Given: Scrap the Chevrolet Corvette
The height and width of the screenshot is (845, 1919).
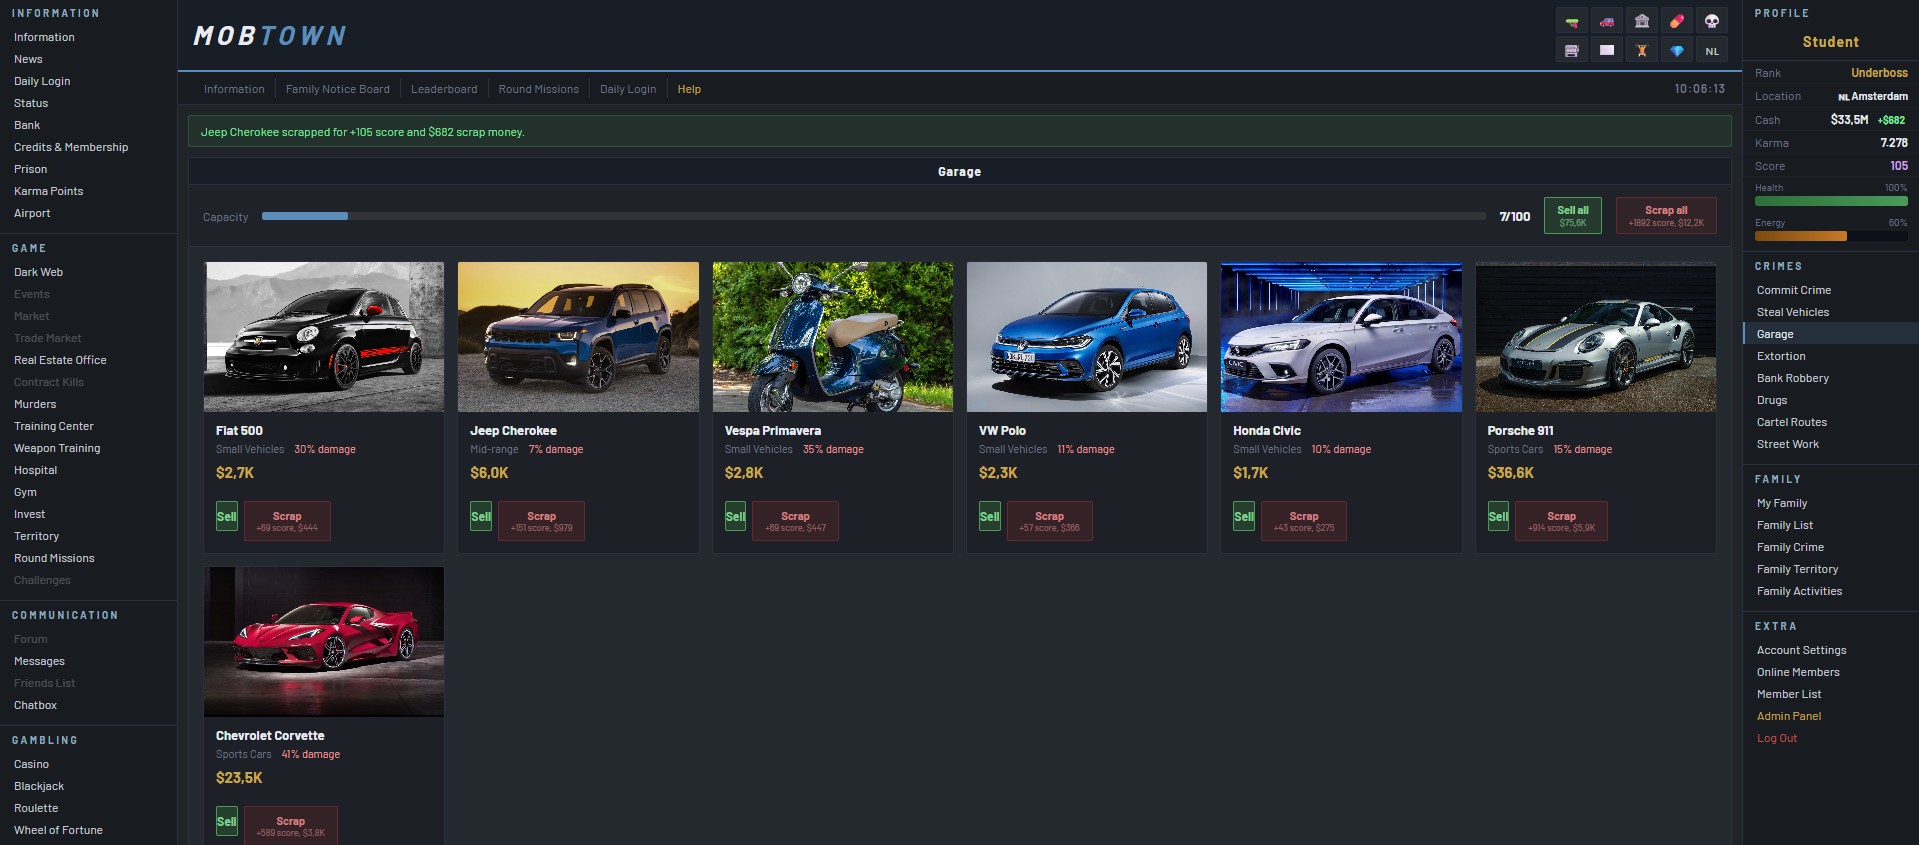Looking at the screenshot, I should coord(290,825).
